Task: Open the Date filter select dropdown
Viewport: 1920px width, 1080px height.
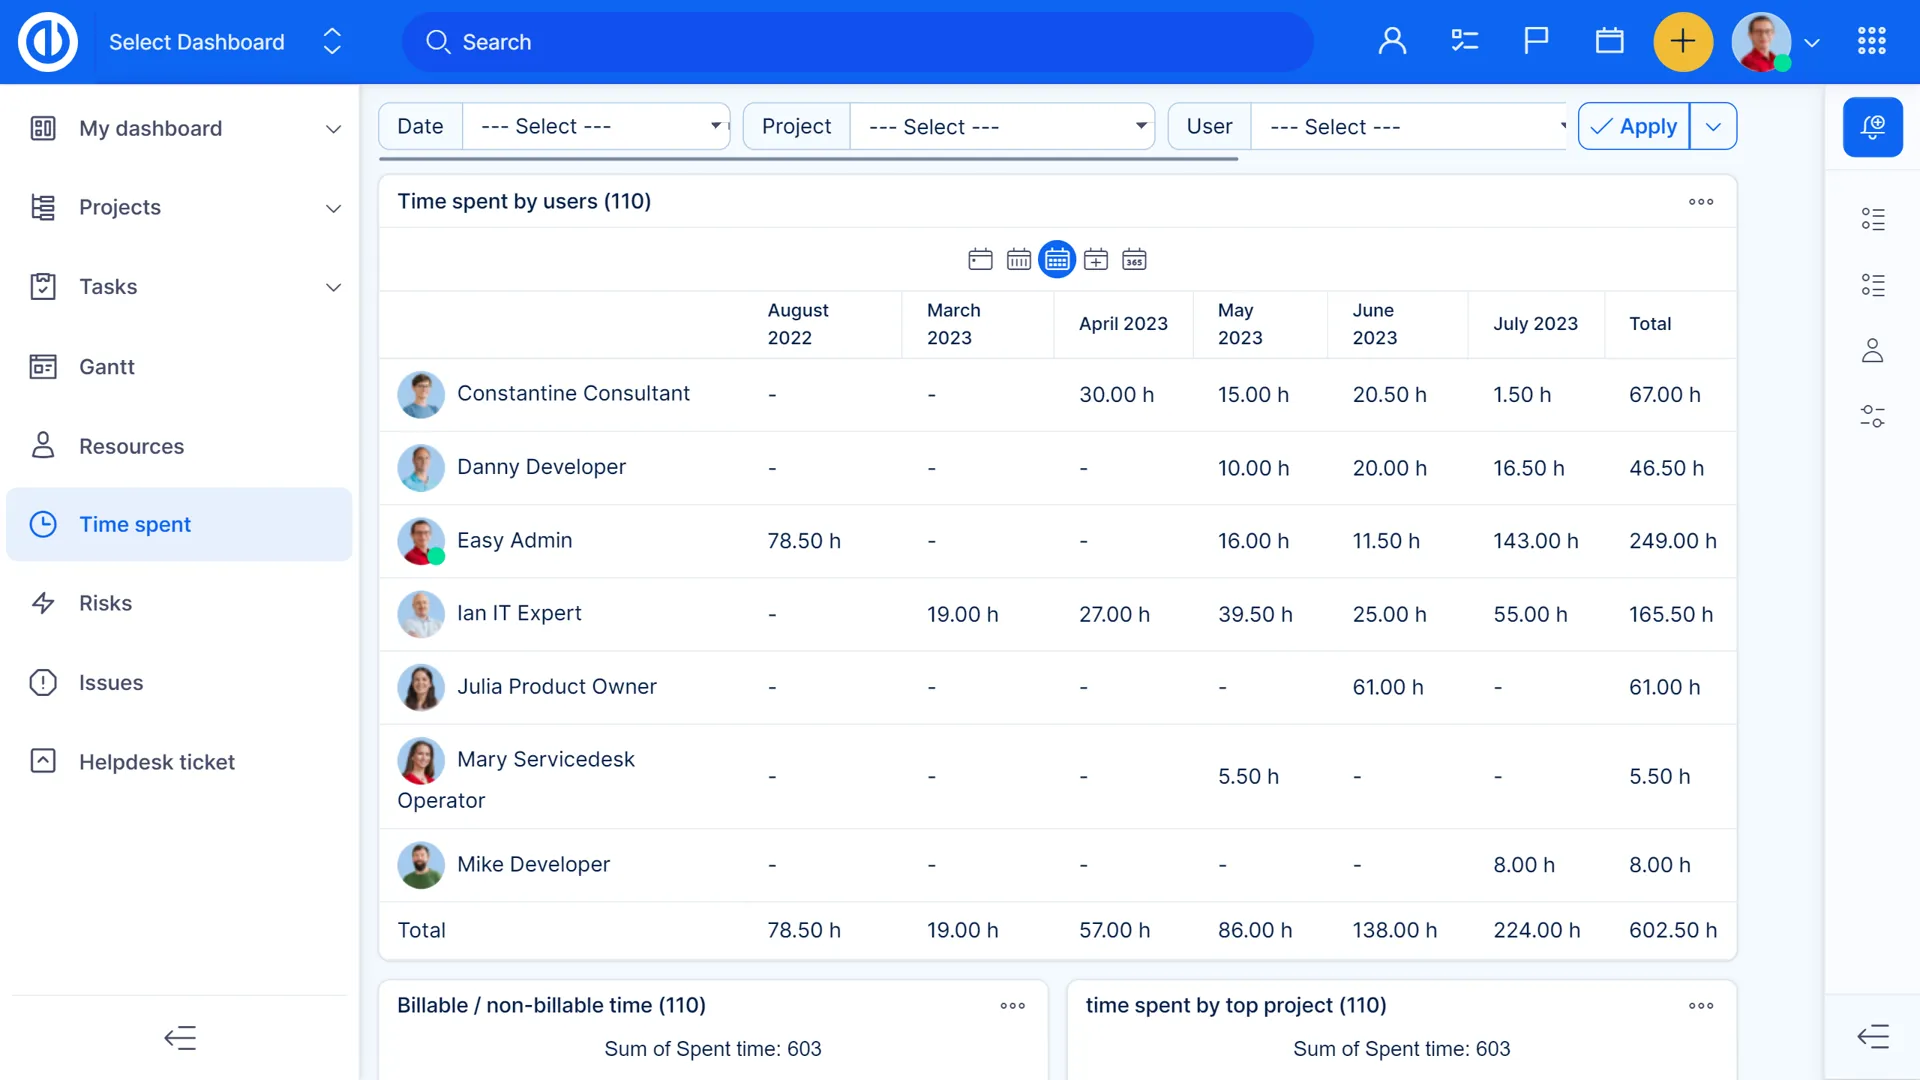Action: [597, 127]
